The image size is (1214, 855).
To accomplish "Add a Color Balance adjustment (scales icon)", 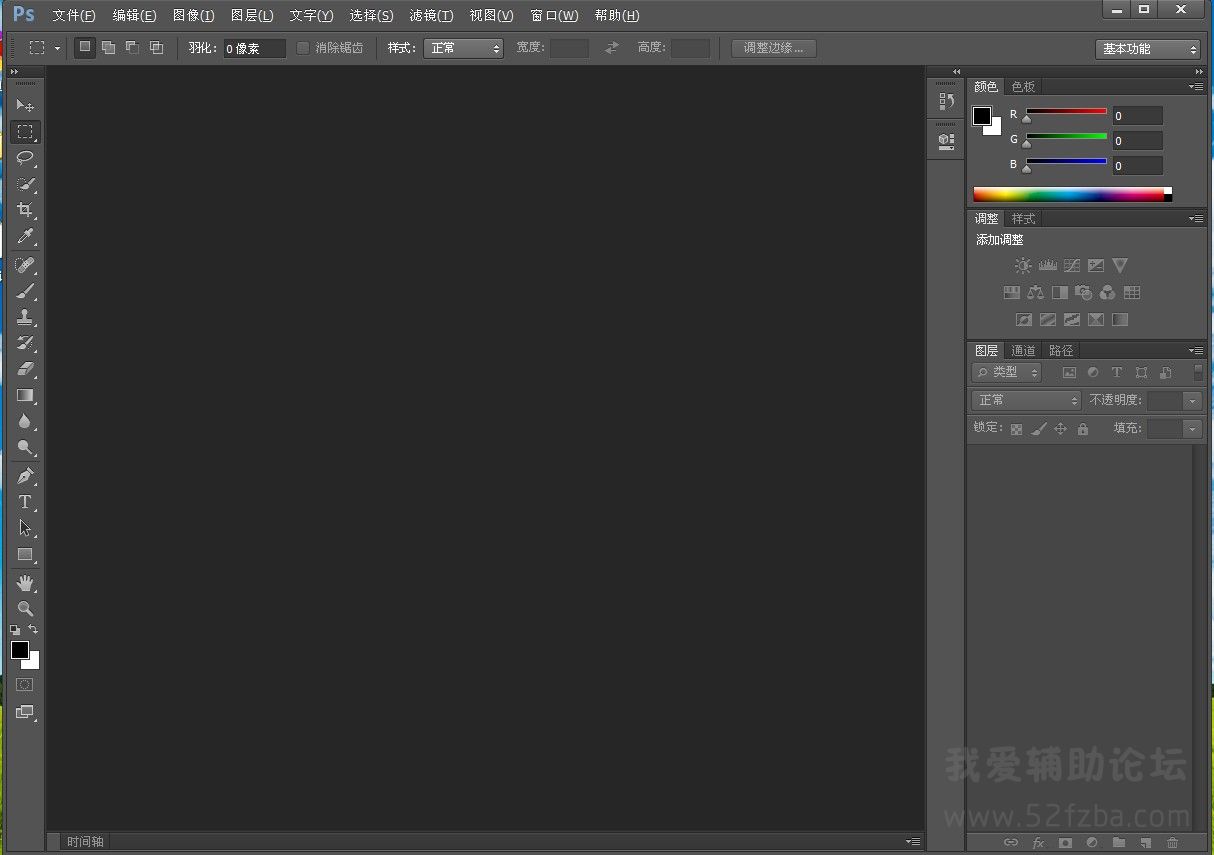I will pyautogui.click(x=1035, y=293).
